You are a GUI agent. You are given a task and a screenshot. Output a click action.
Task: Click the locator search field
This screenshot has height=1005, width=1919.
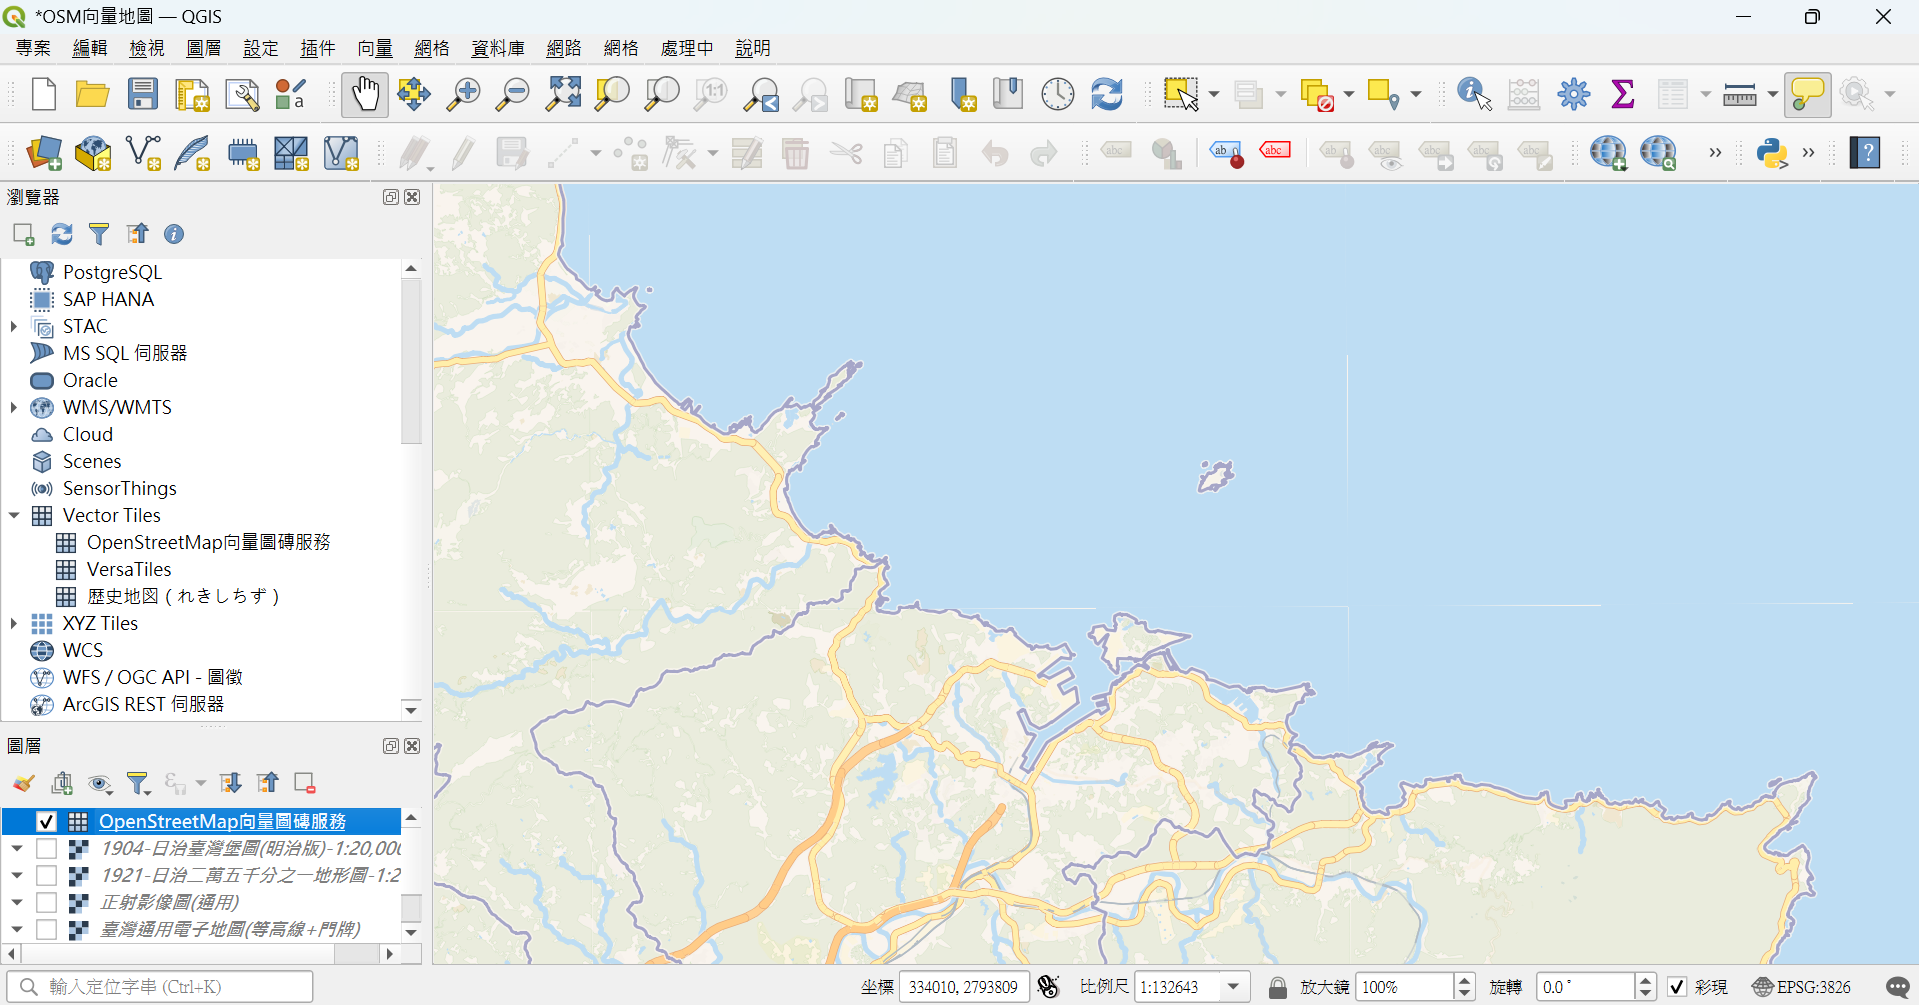click(160, 987)
